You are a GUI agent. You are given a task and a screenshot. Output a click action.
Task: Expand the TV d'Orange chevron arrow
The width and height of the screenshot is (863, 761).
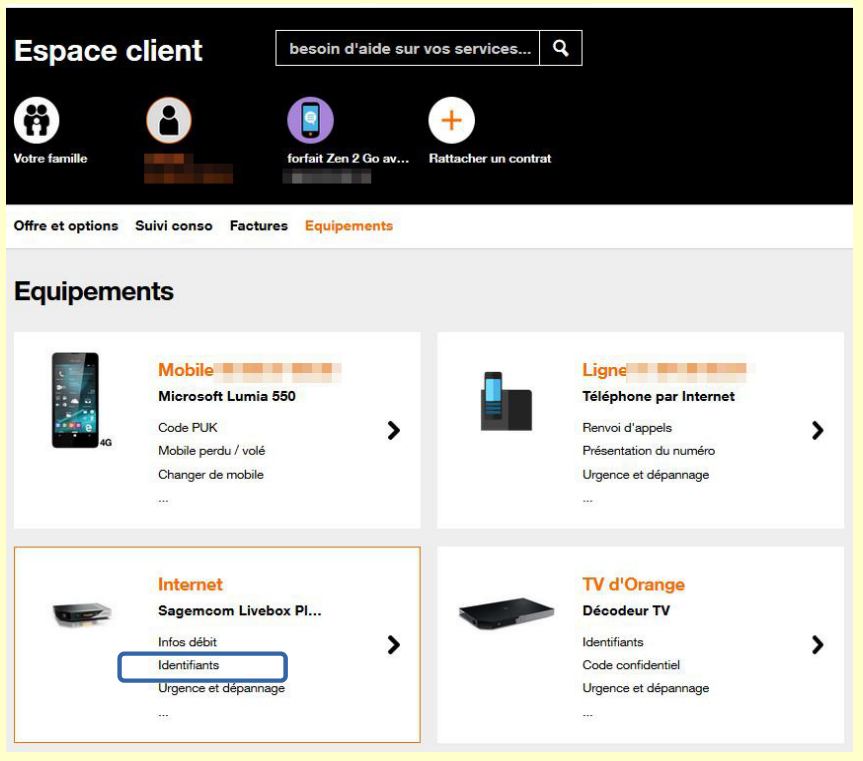coord(818,645)
